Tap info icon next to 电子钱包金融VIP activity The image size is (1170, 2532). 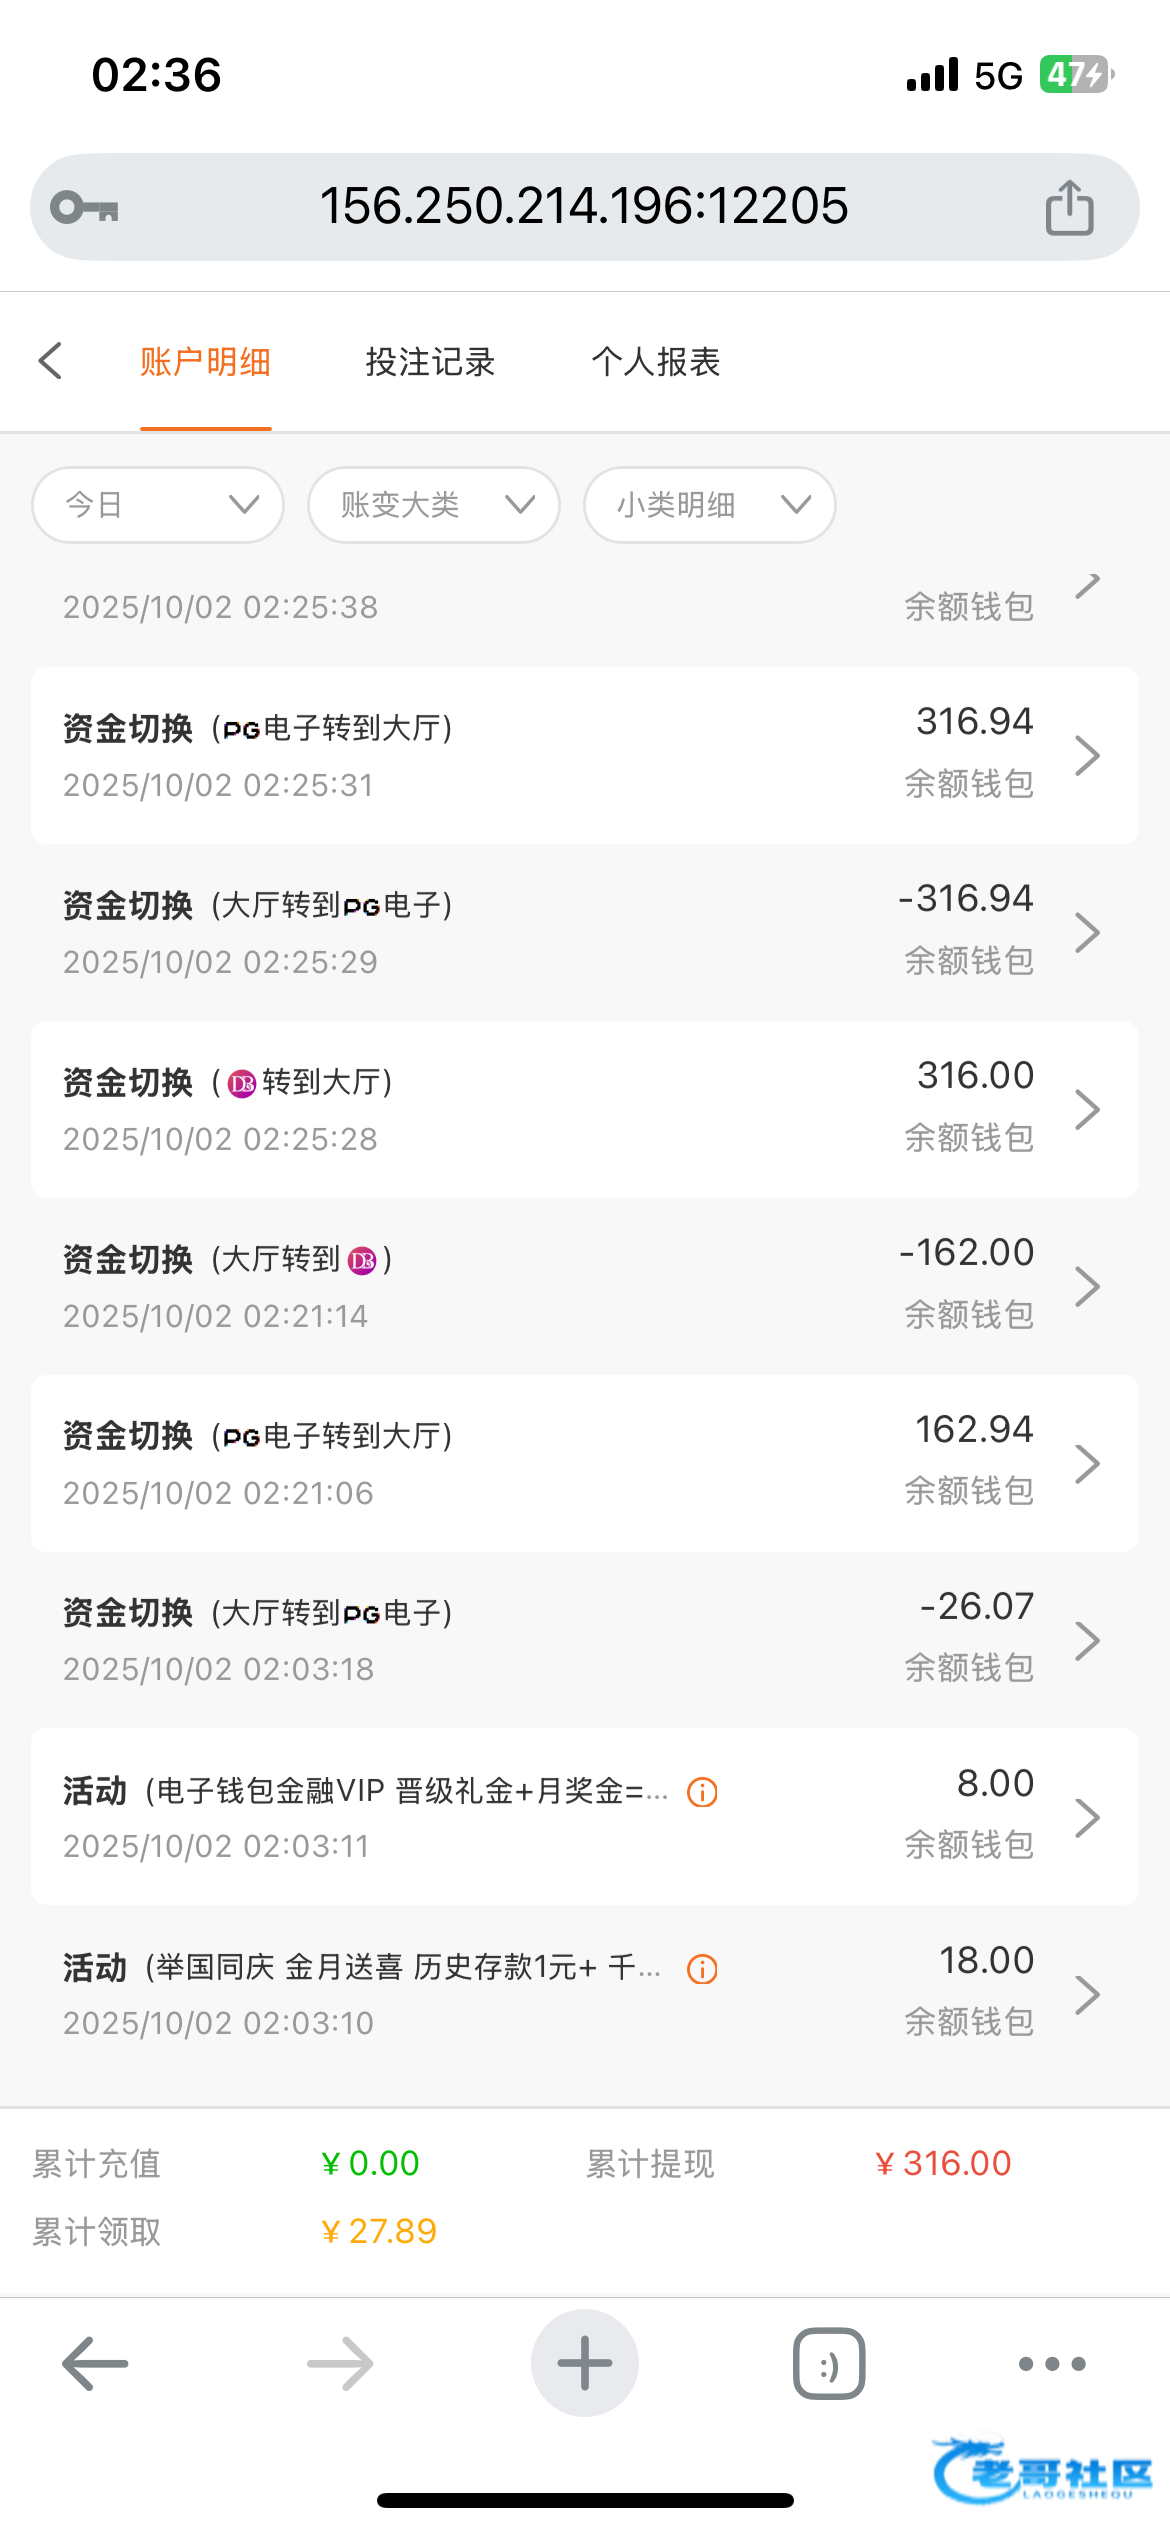(x=702, y=1792)
